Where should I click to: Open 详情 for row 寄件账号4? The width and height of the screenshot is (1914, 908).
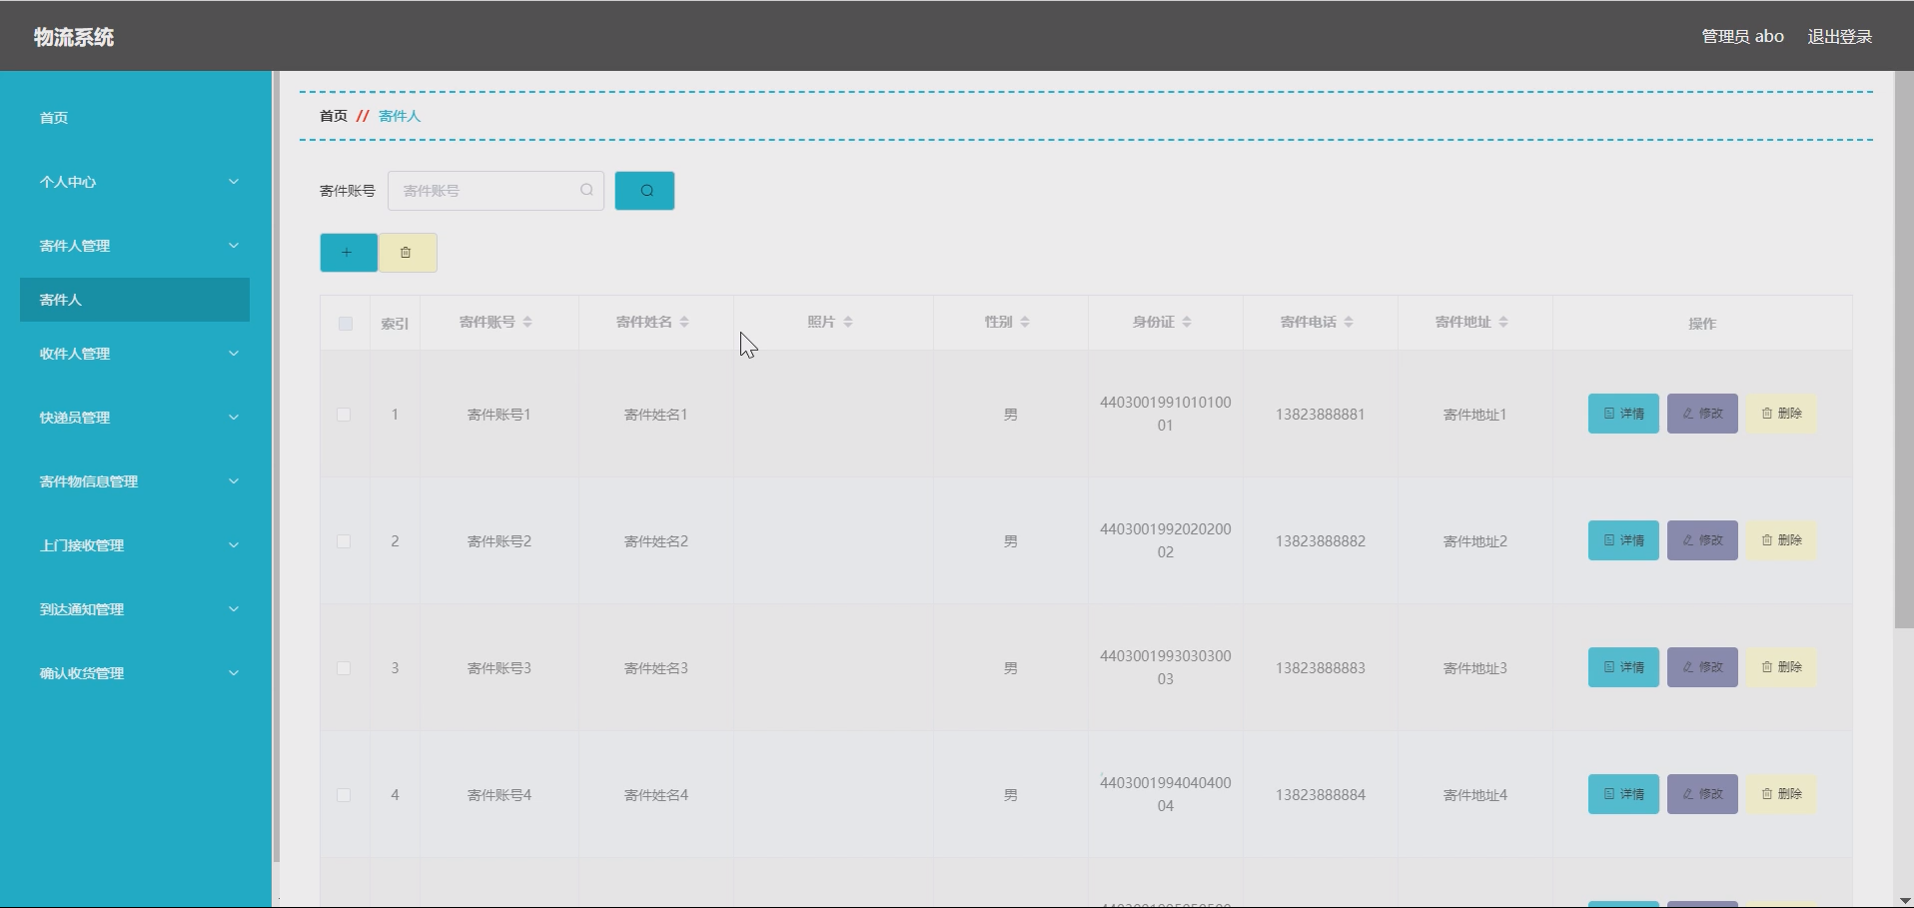coord(1623,794)
